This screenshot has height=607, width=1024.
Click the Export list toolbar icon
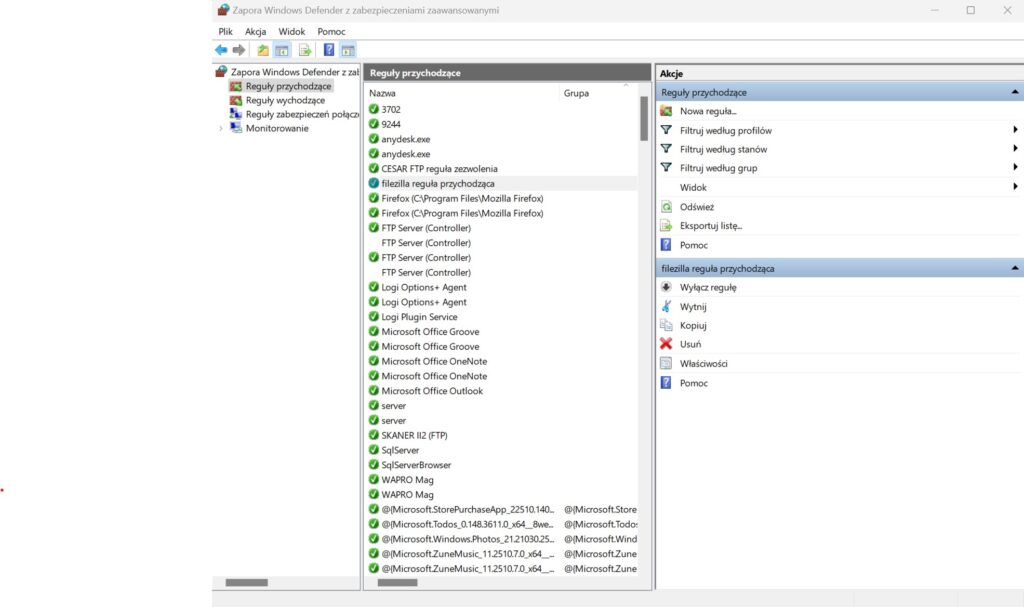305,50
